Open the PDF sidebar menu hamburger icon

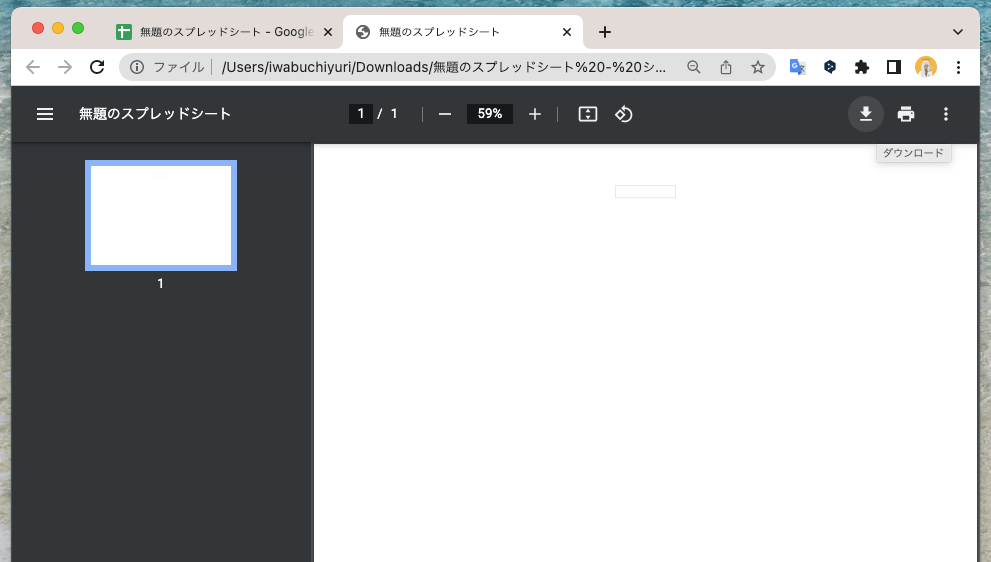point(45,114)
